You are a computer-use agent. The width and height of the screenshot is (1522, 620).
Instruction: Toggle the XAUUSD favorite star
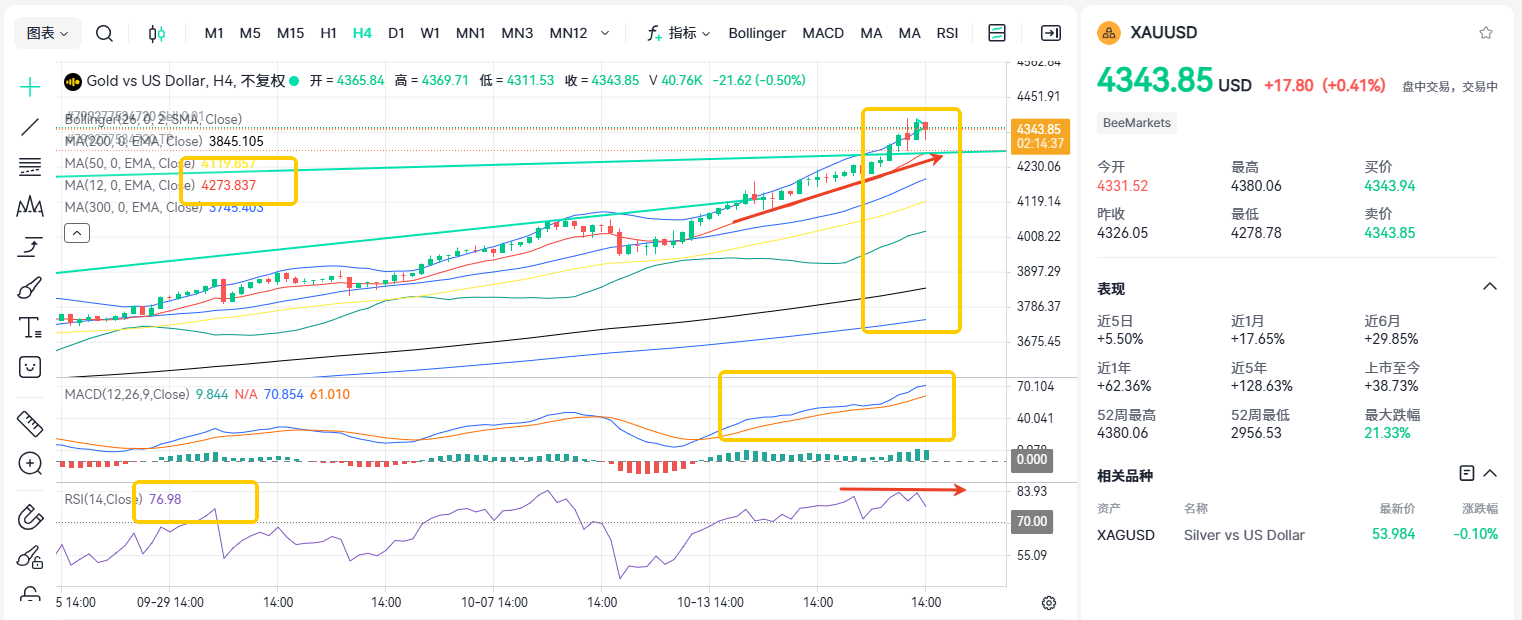coord(1486,33)
